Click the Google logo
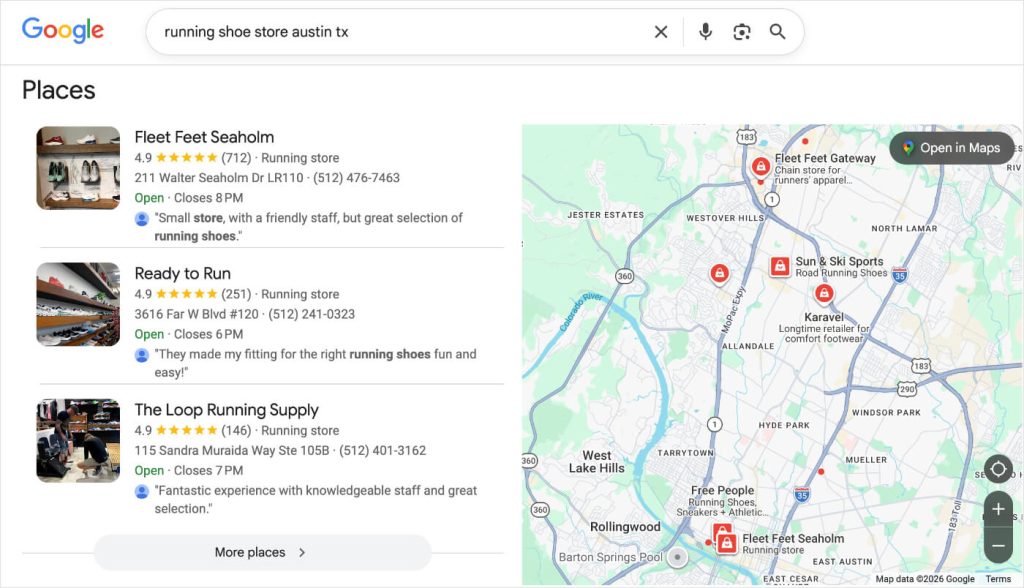1024x588 pixels. coord(62,31)
